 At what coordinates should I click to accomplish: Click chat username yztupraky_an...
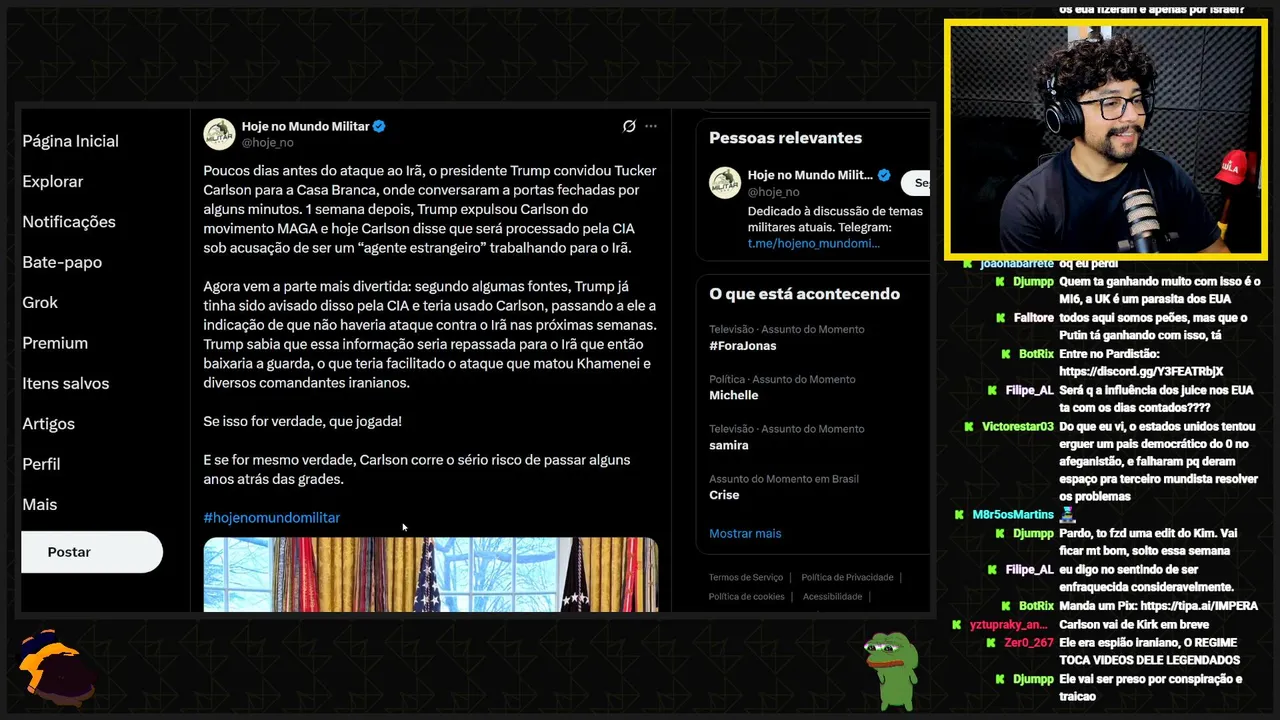(1008, 625)
